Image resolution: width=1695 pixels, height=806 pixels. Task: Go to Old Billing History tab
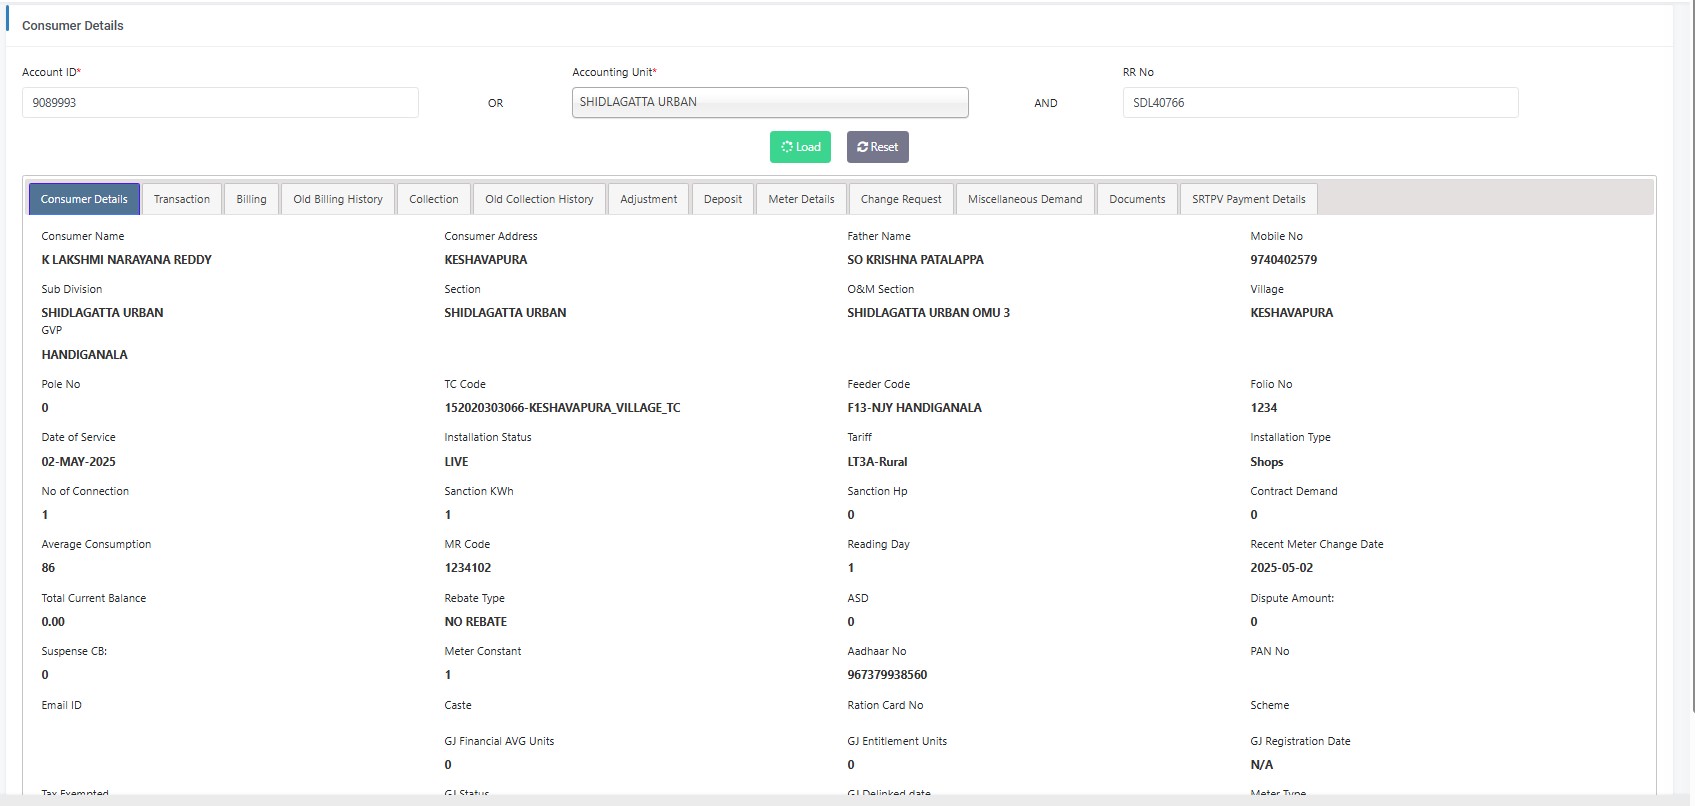click(x=338, y=199)
